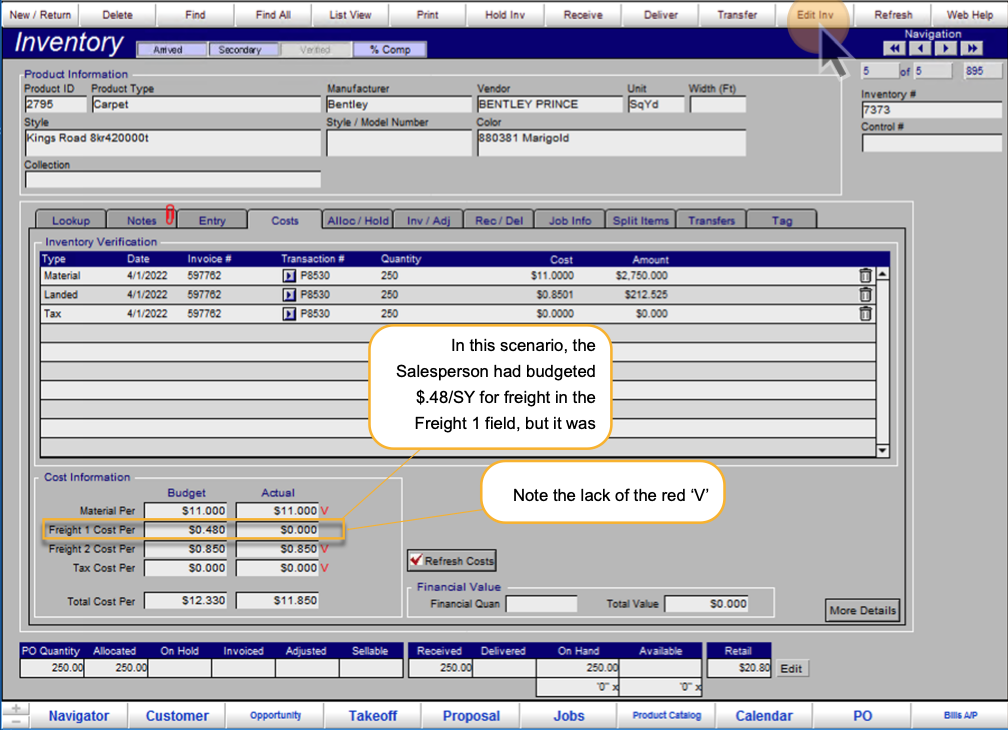
Task: Click the trash icon on Landed row
Action: click(x=865, y=294)
